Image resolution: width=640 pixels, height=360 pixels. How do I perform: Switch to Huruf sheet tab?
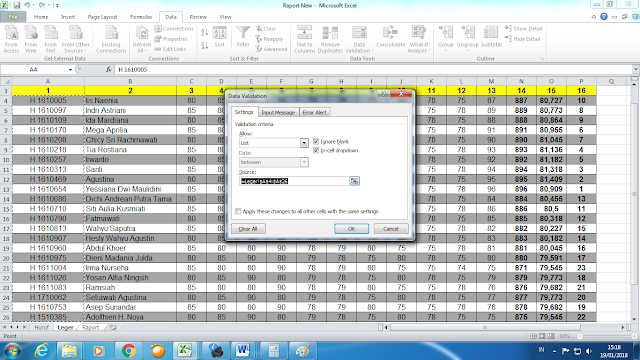(41, 327)
